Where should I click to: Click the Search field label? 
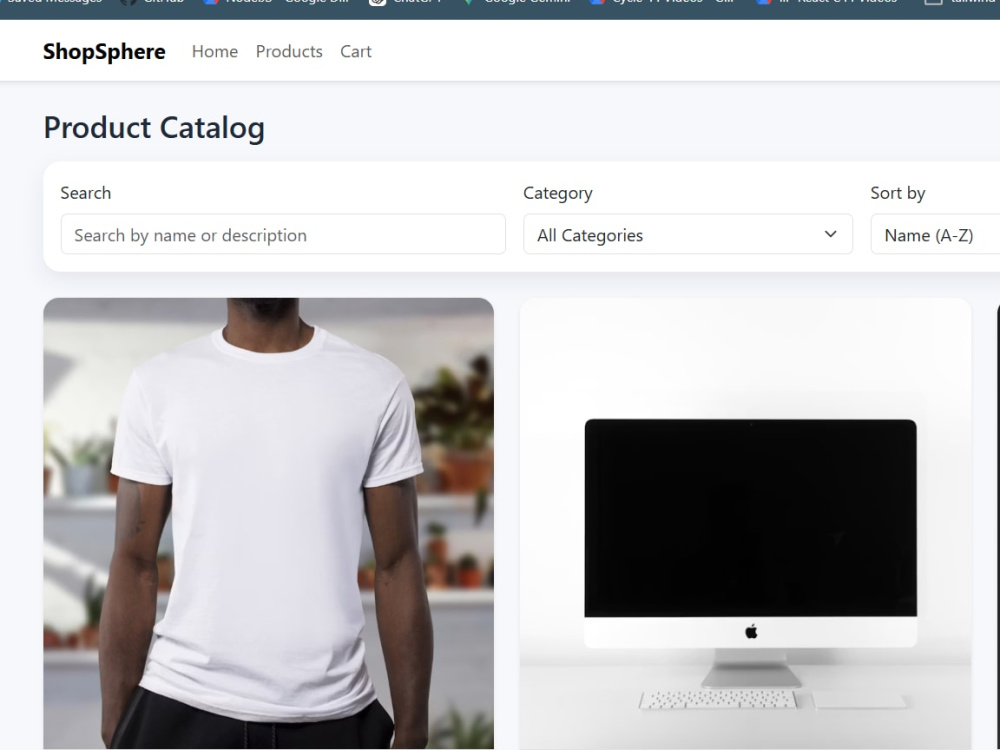tap(85, 193)
